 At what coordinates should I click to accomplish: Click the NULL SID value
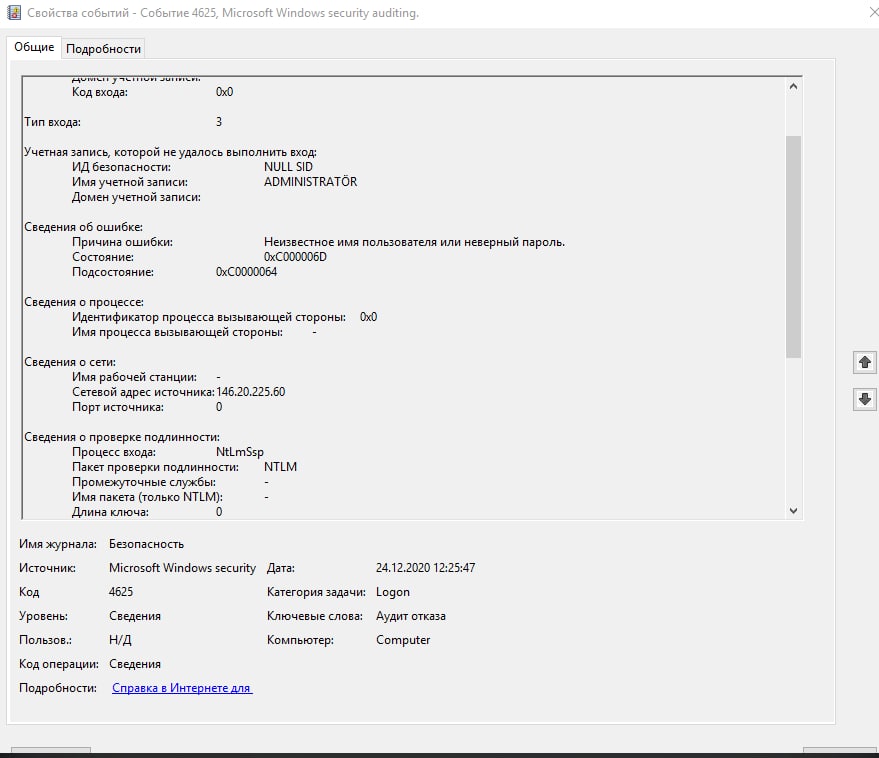click(288, 167)
